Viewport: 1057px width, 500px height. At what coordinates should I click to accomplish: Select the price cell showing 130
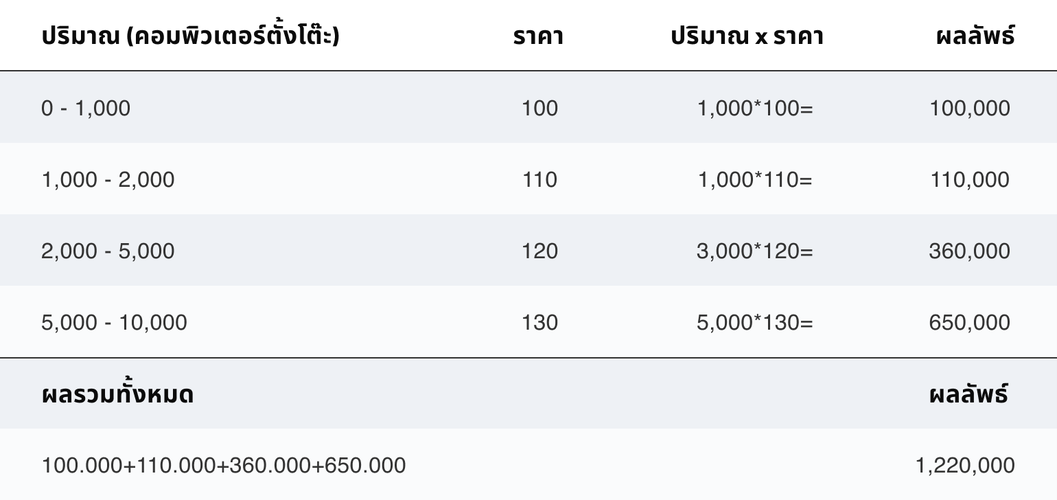click(540, 323)
